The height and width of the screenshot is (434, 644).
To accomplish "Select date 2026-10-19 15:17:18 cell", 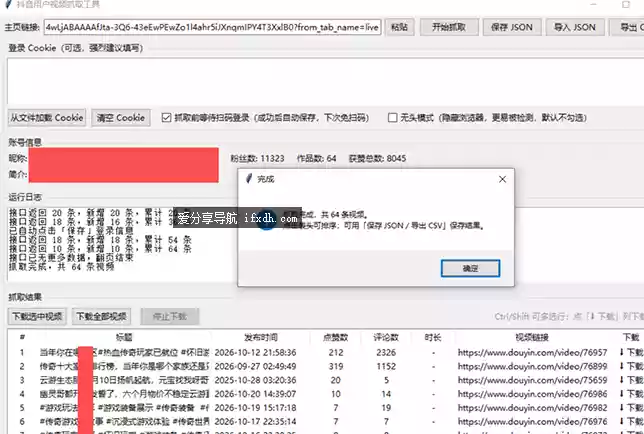I will [x=255, y=408].
